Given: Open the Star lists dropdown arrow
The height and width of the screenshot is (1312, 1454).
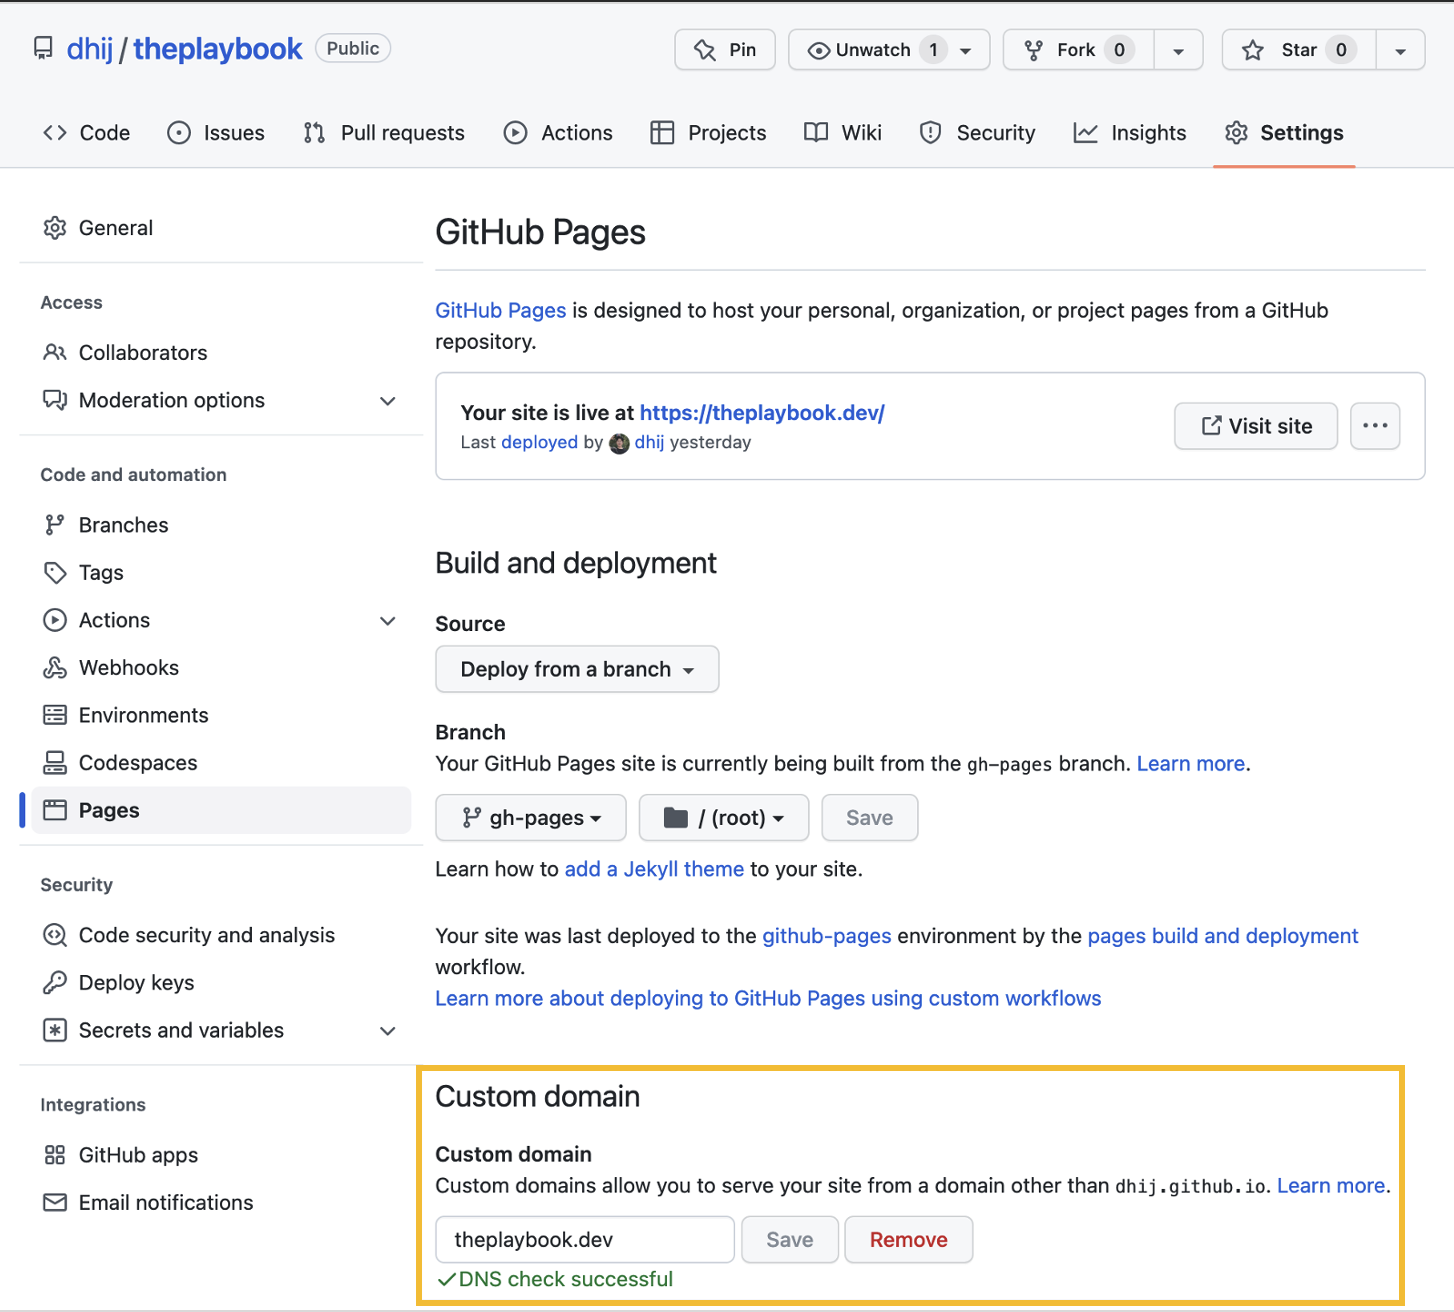Looking at the screenshot, I should [1401, 50].
